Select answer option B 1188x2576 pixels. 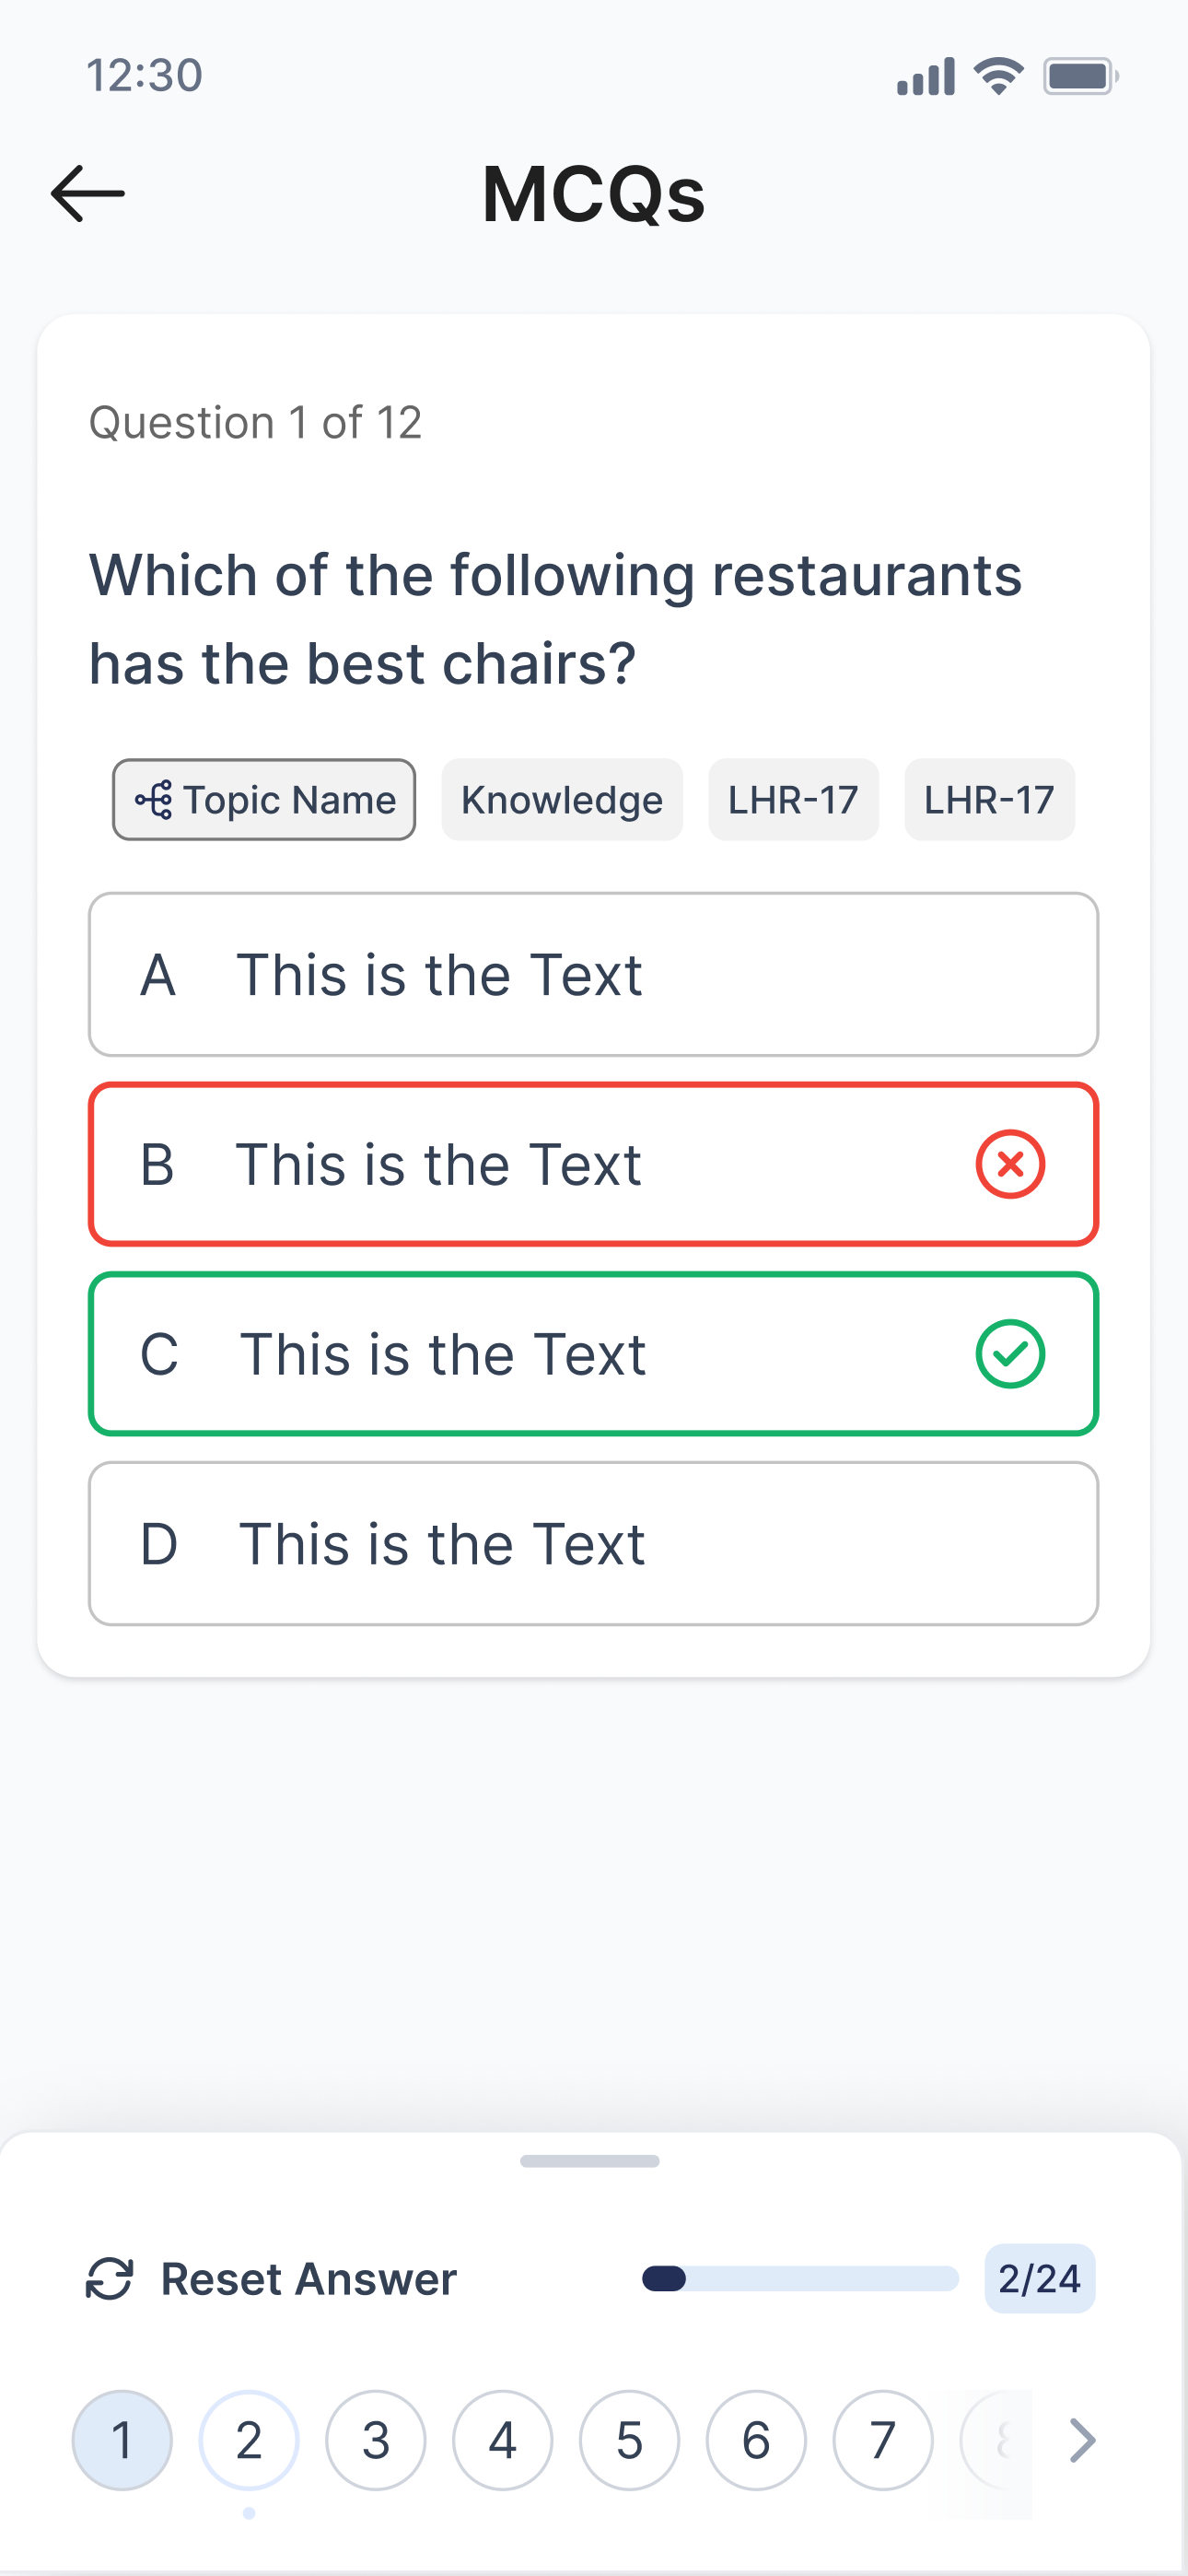coord(594,1164)
